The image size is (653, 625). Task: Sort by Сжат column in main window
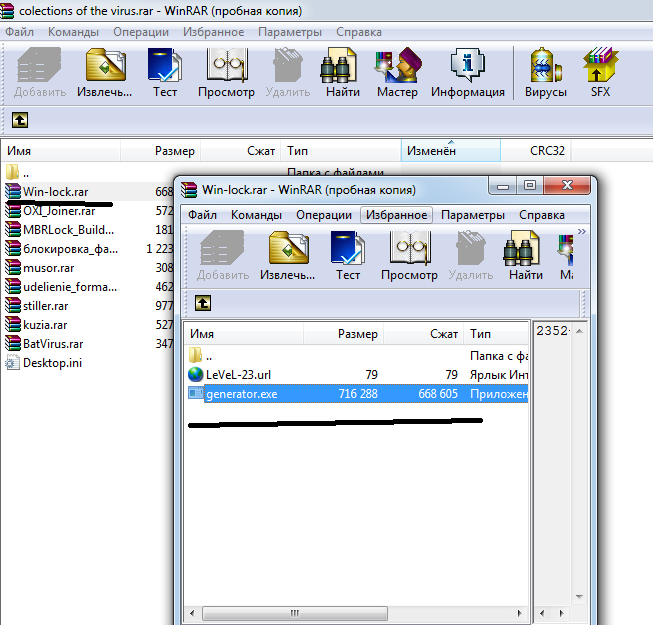[x=241, y=151]
